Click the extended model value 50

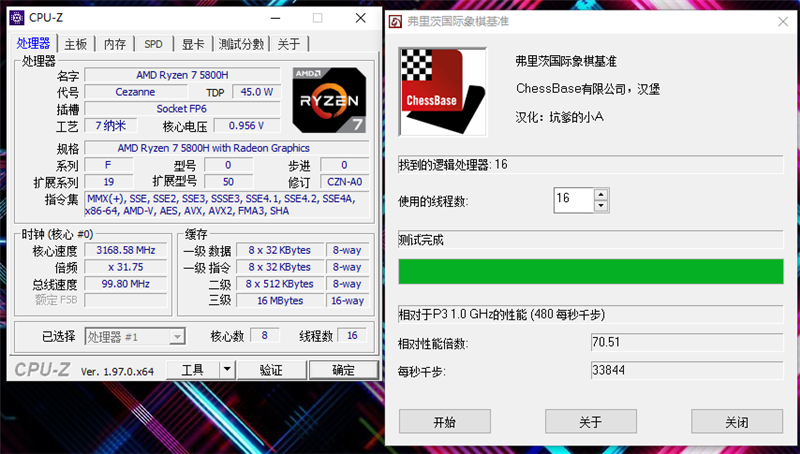coord(228,182)
